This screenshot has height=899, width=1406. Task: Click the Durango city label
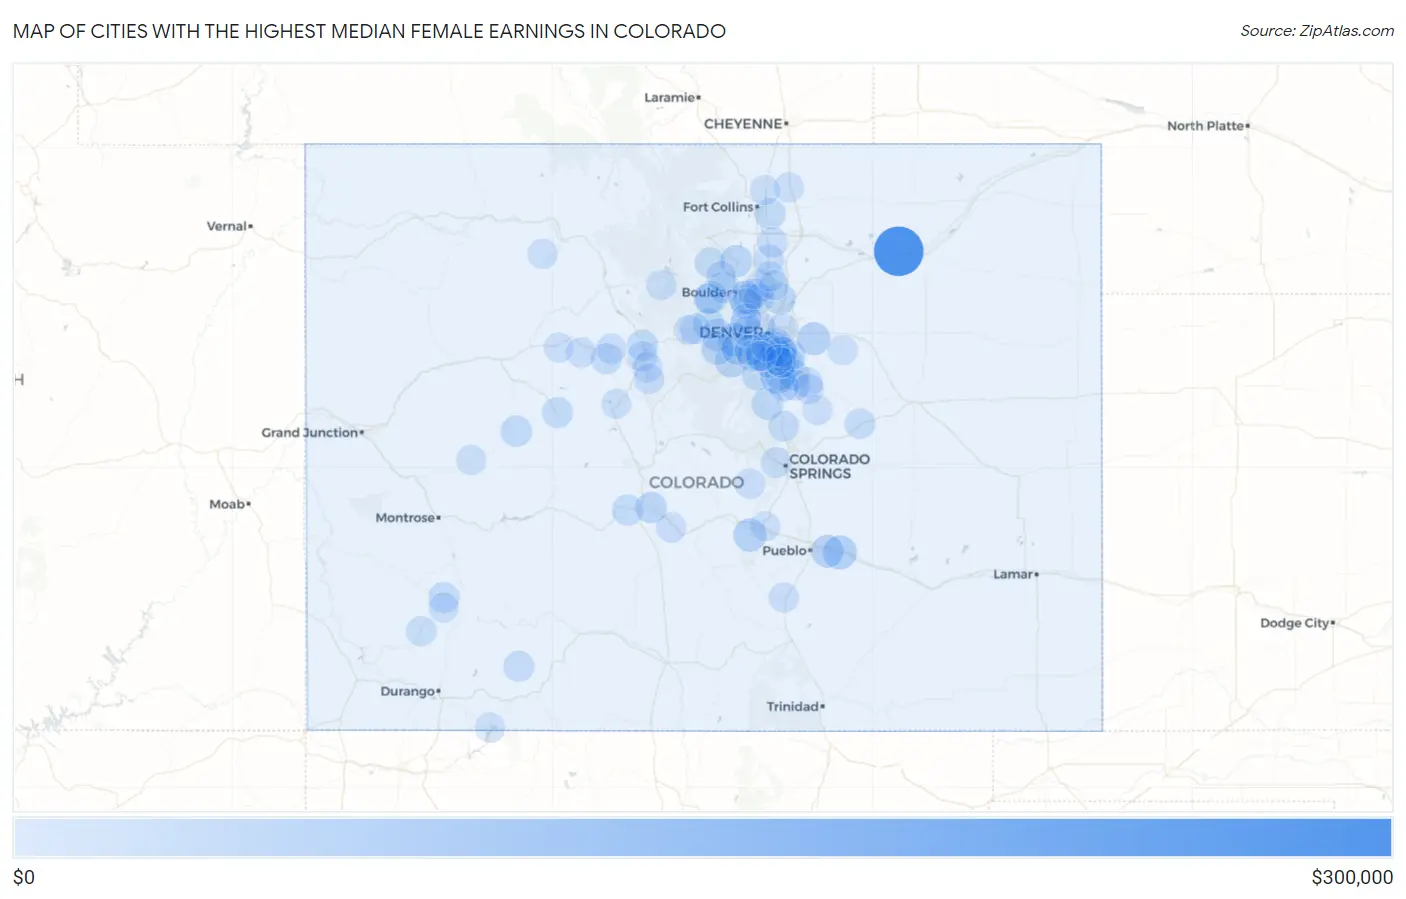pyautogui.click(x=407, y=691)
